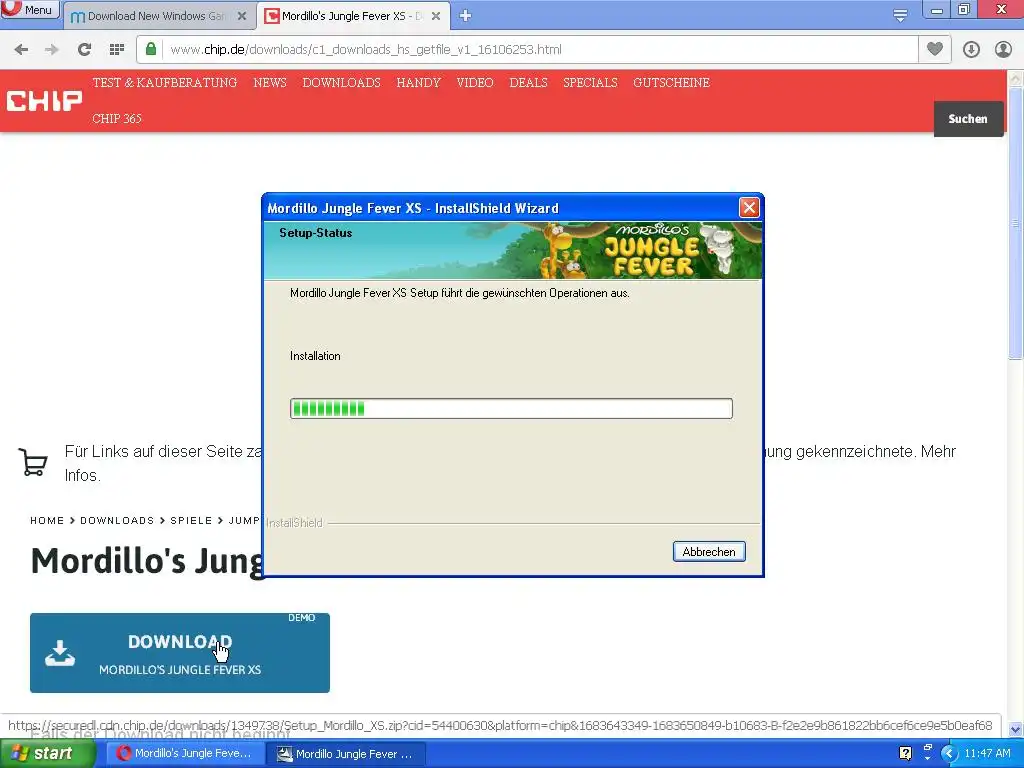Open the user account icon
The height and width of the screenshot is (768, 1024).
1003,50
